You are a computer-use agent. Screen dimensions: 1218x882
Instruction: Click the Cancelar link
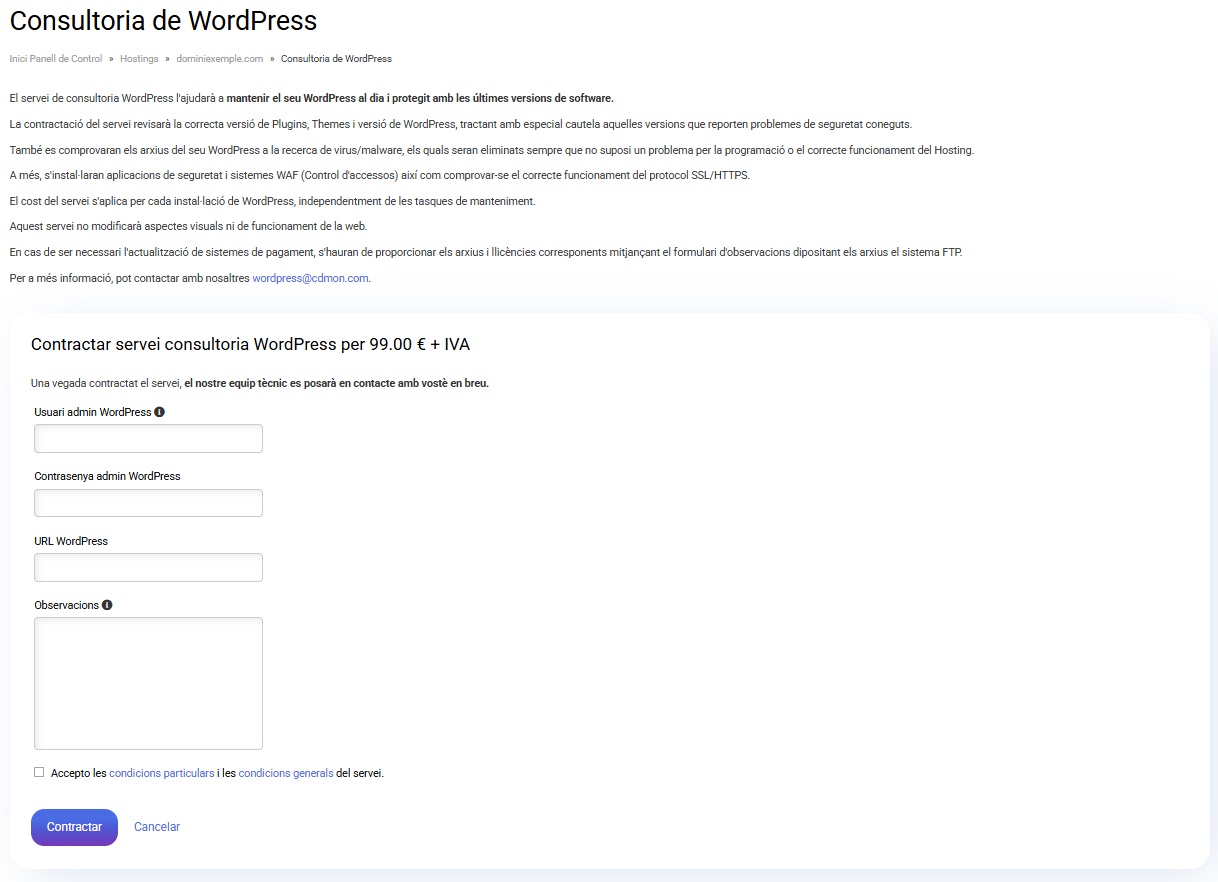pos(157,827)
